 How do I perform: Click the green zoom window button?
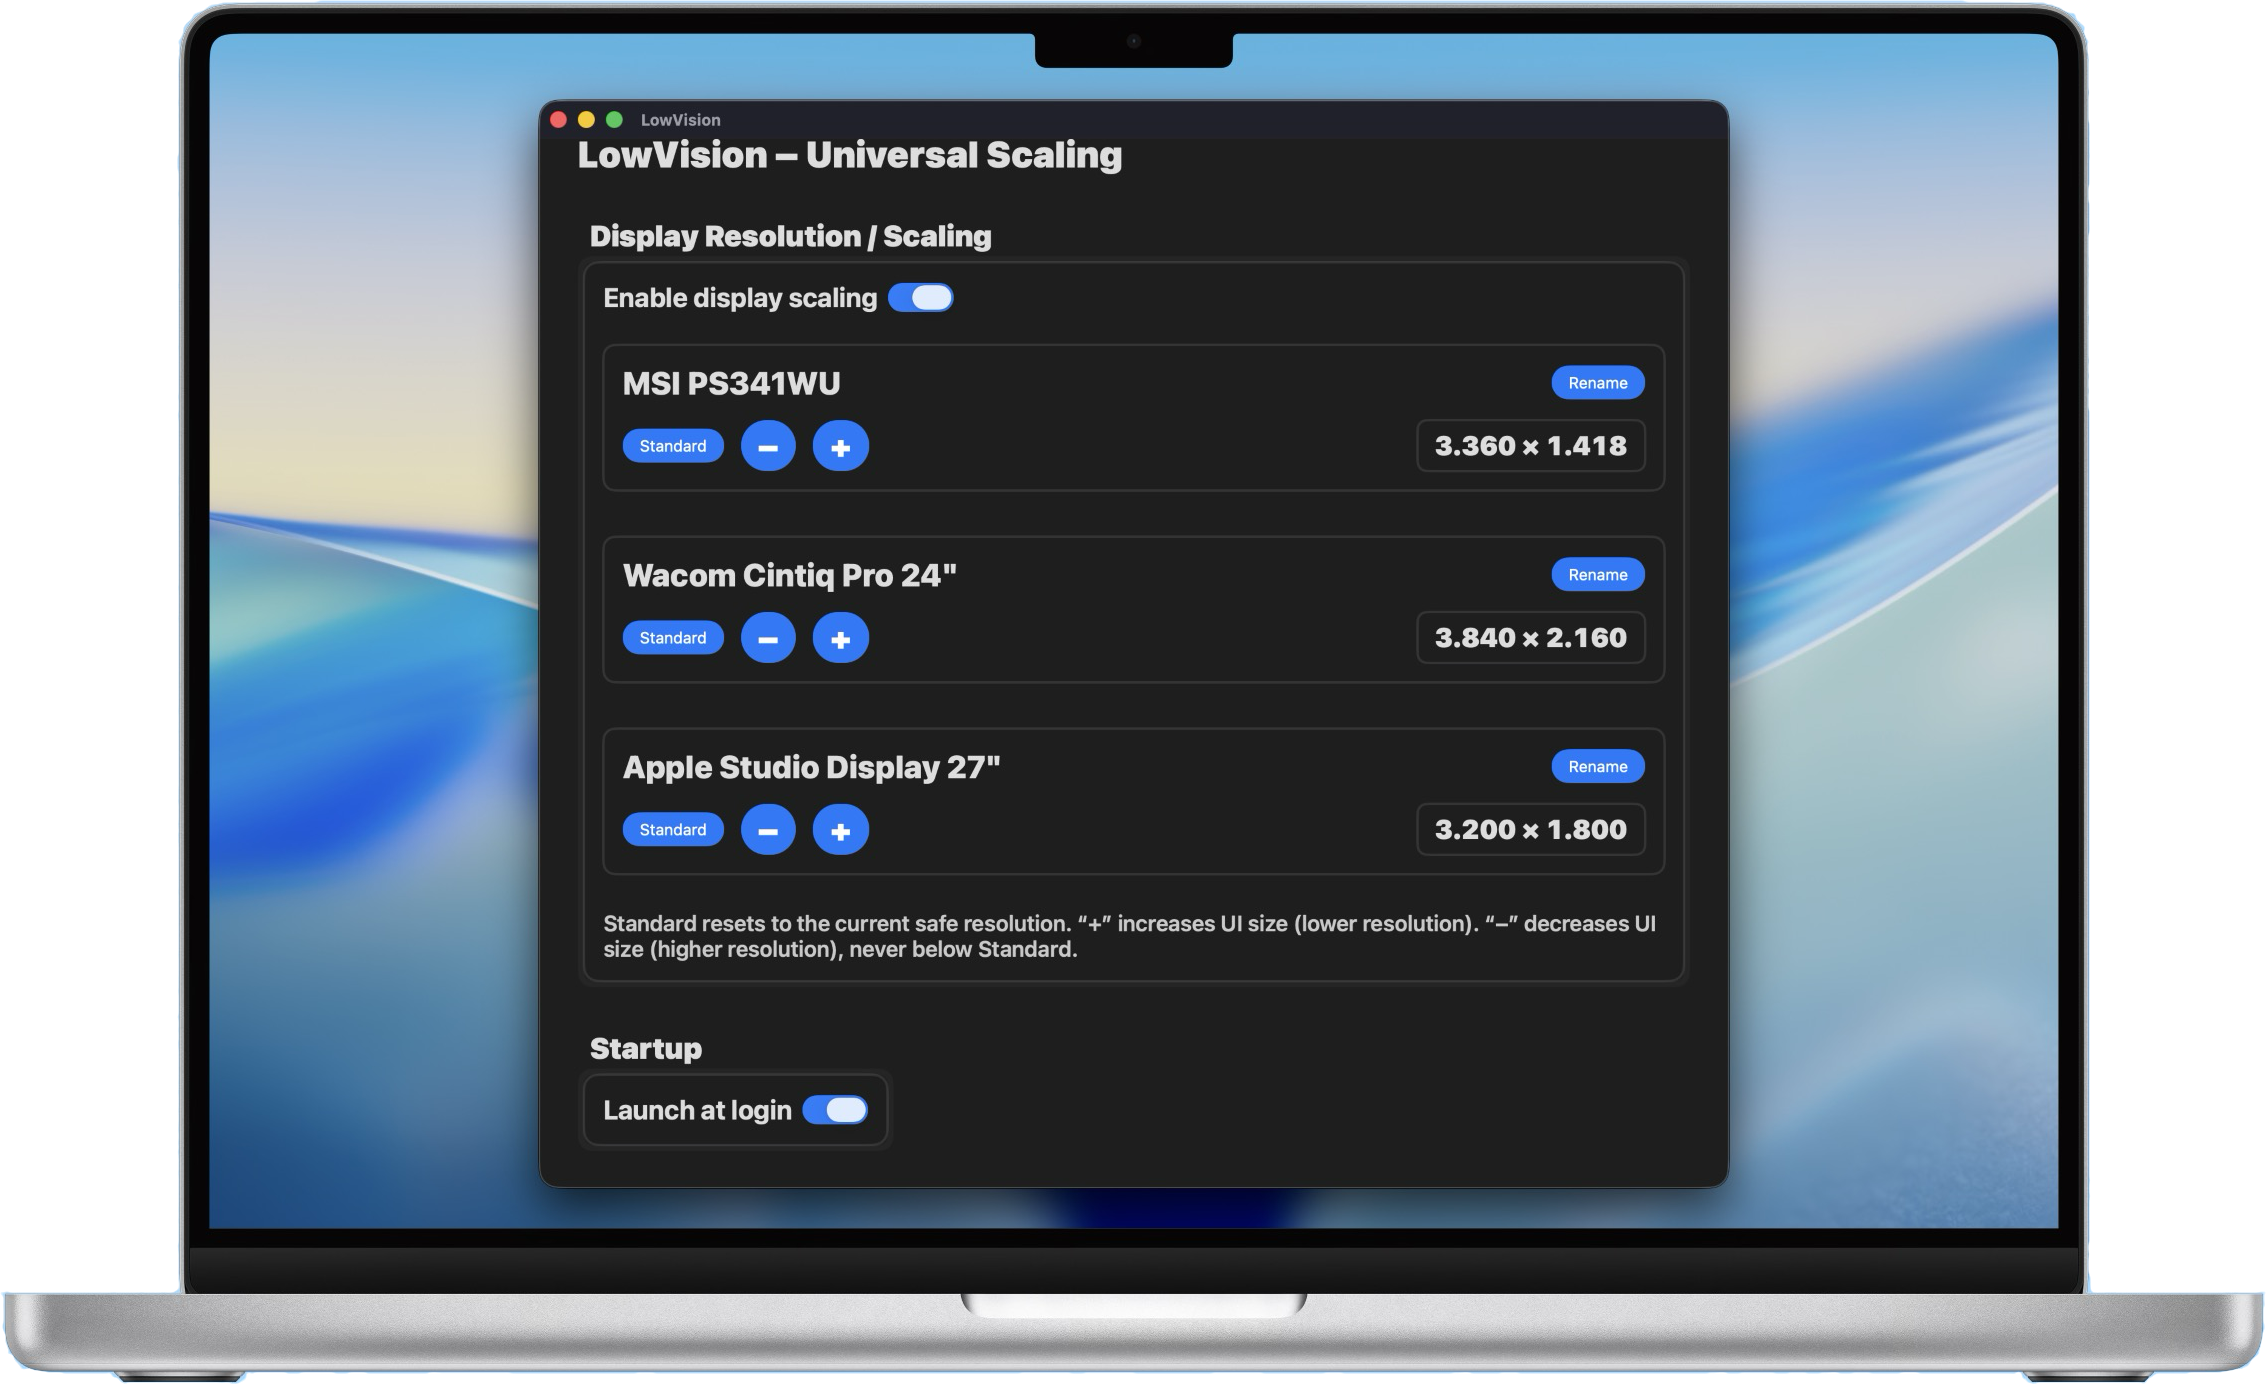pos(615,120)
